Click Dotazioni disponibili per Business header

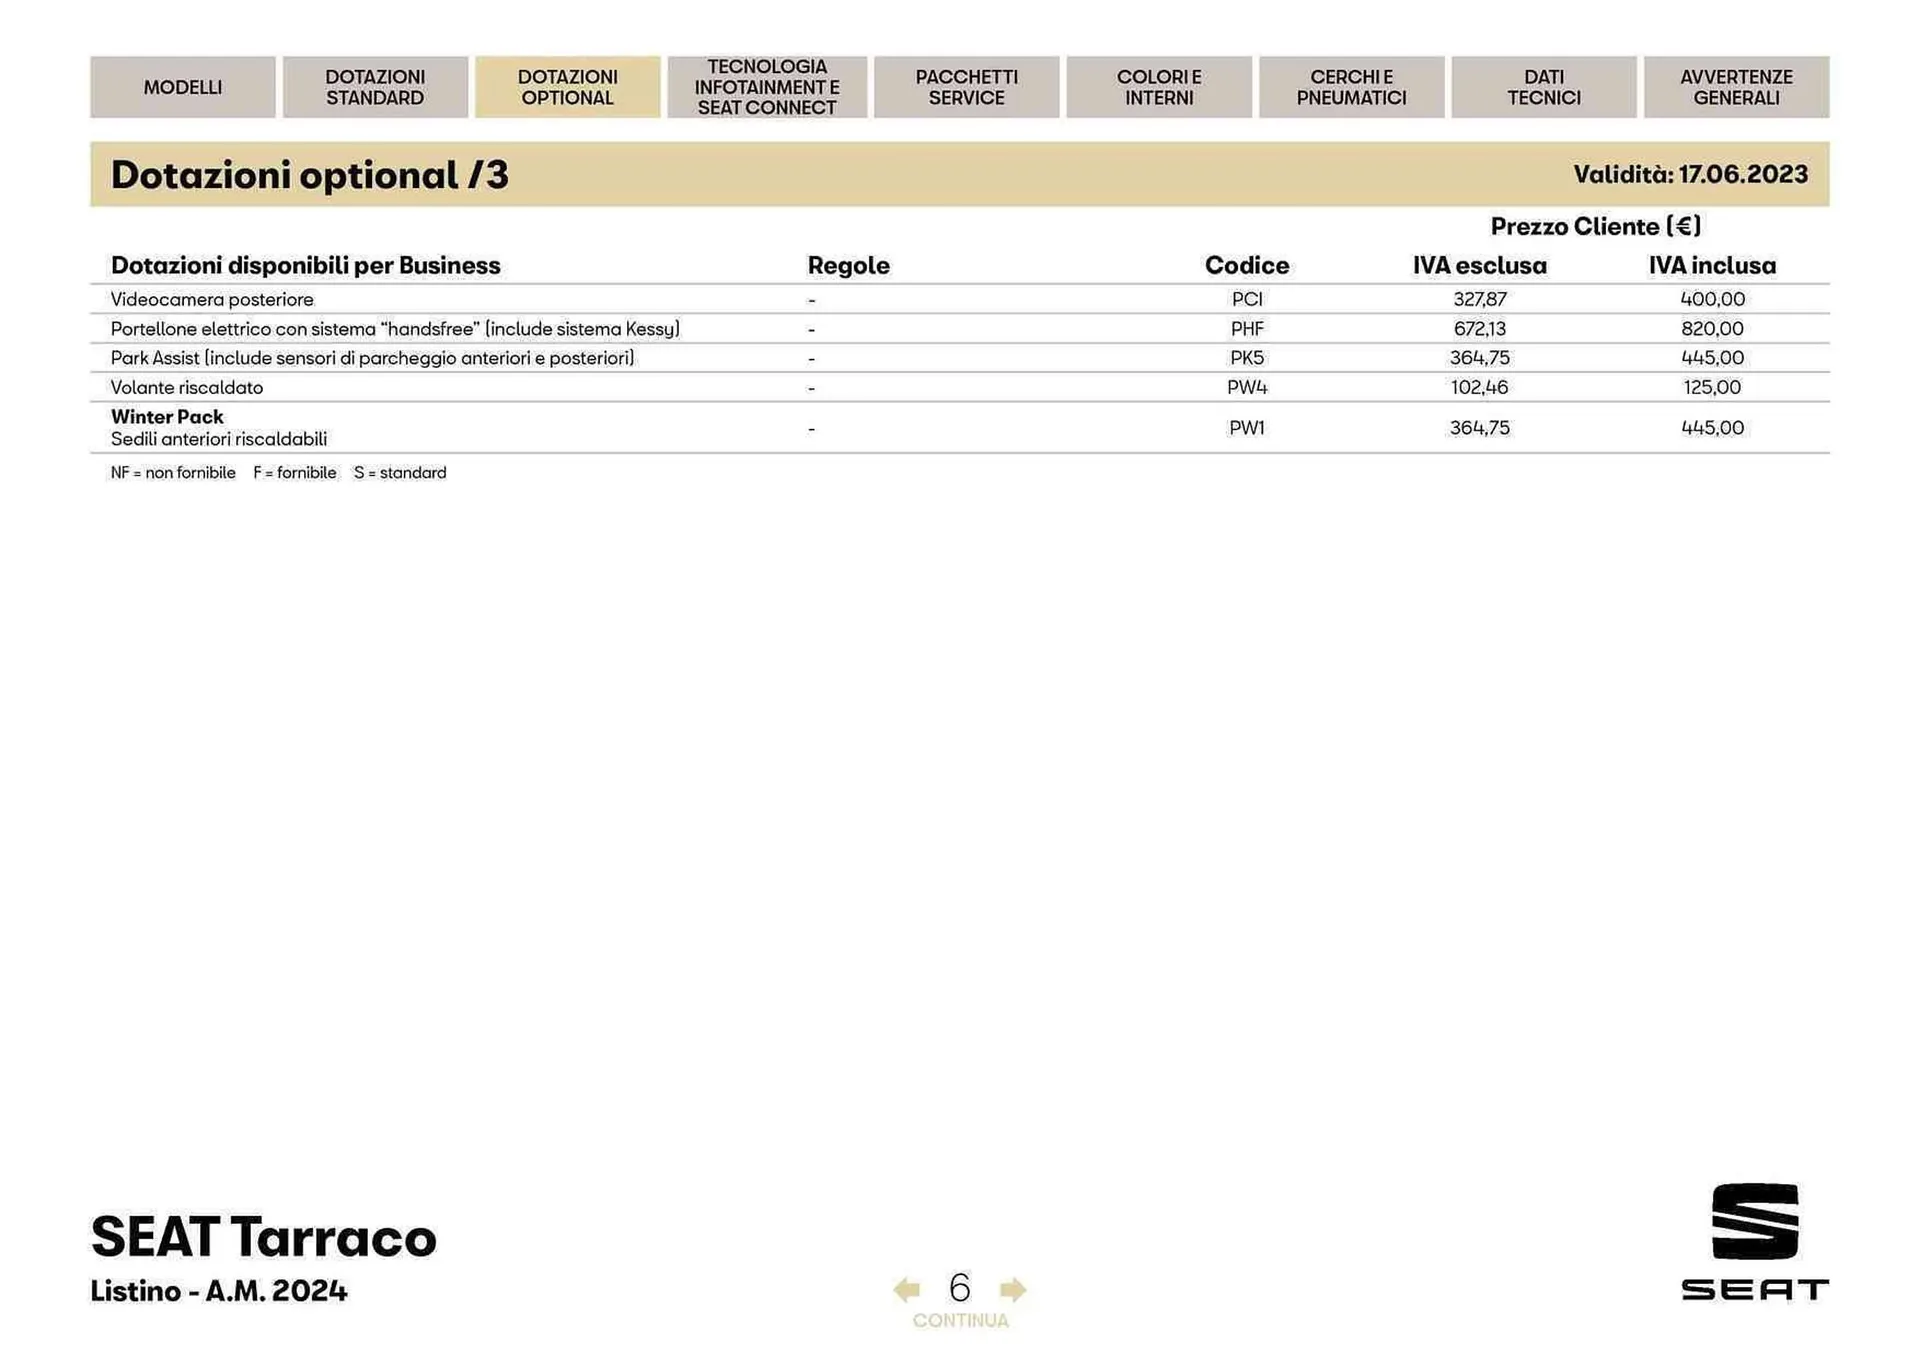pos(306,266)
